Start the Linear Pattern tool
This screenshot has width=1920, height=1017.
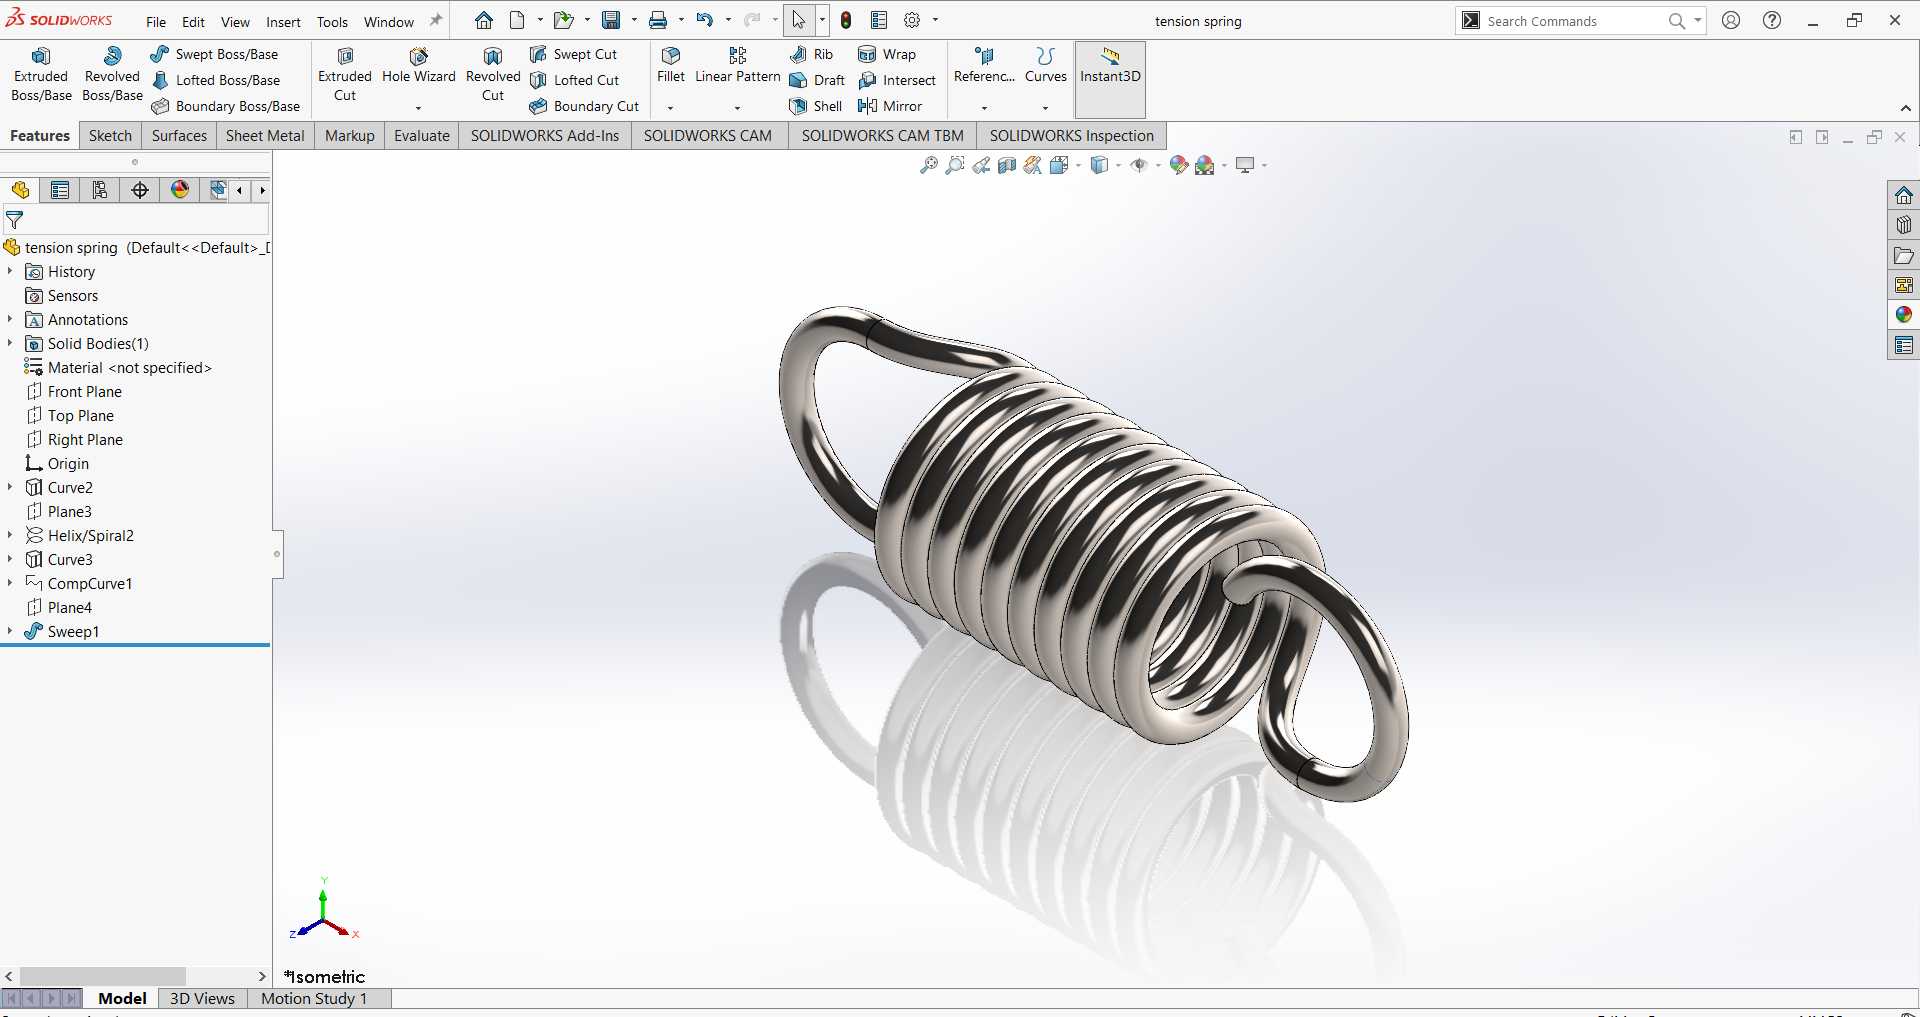tap(738, 66)
